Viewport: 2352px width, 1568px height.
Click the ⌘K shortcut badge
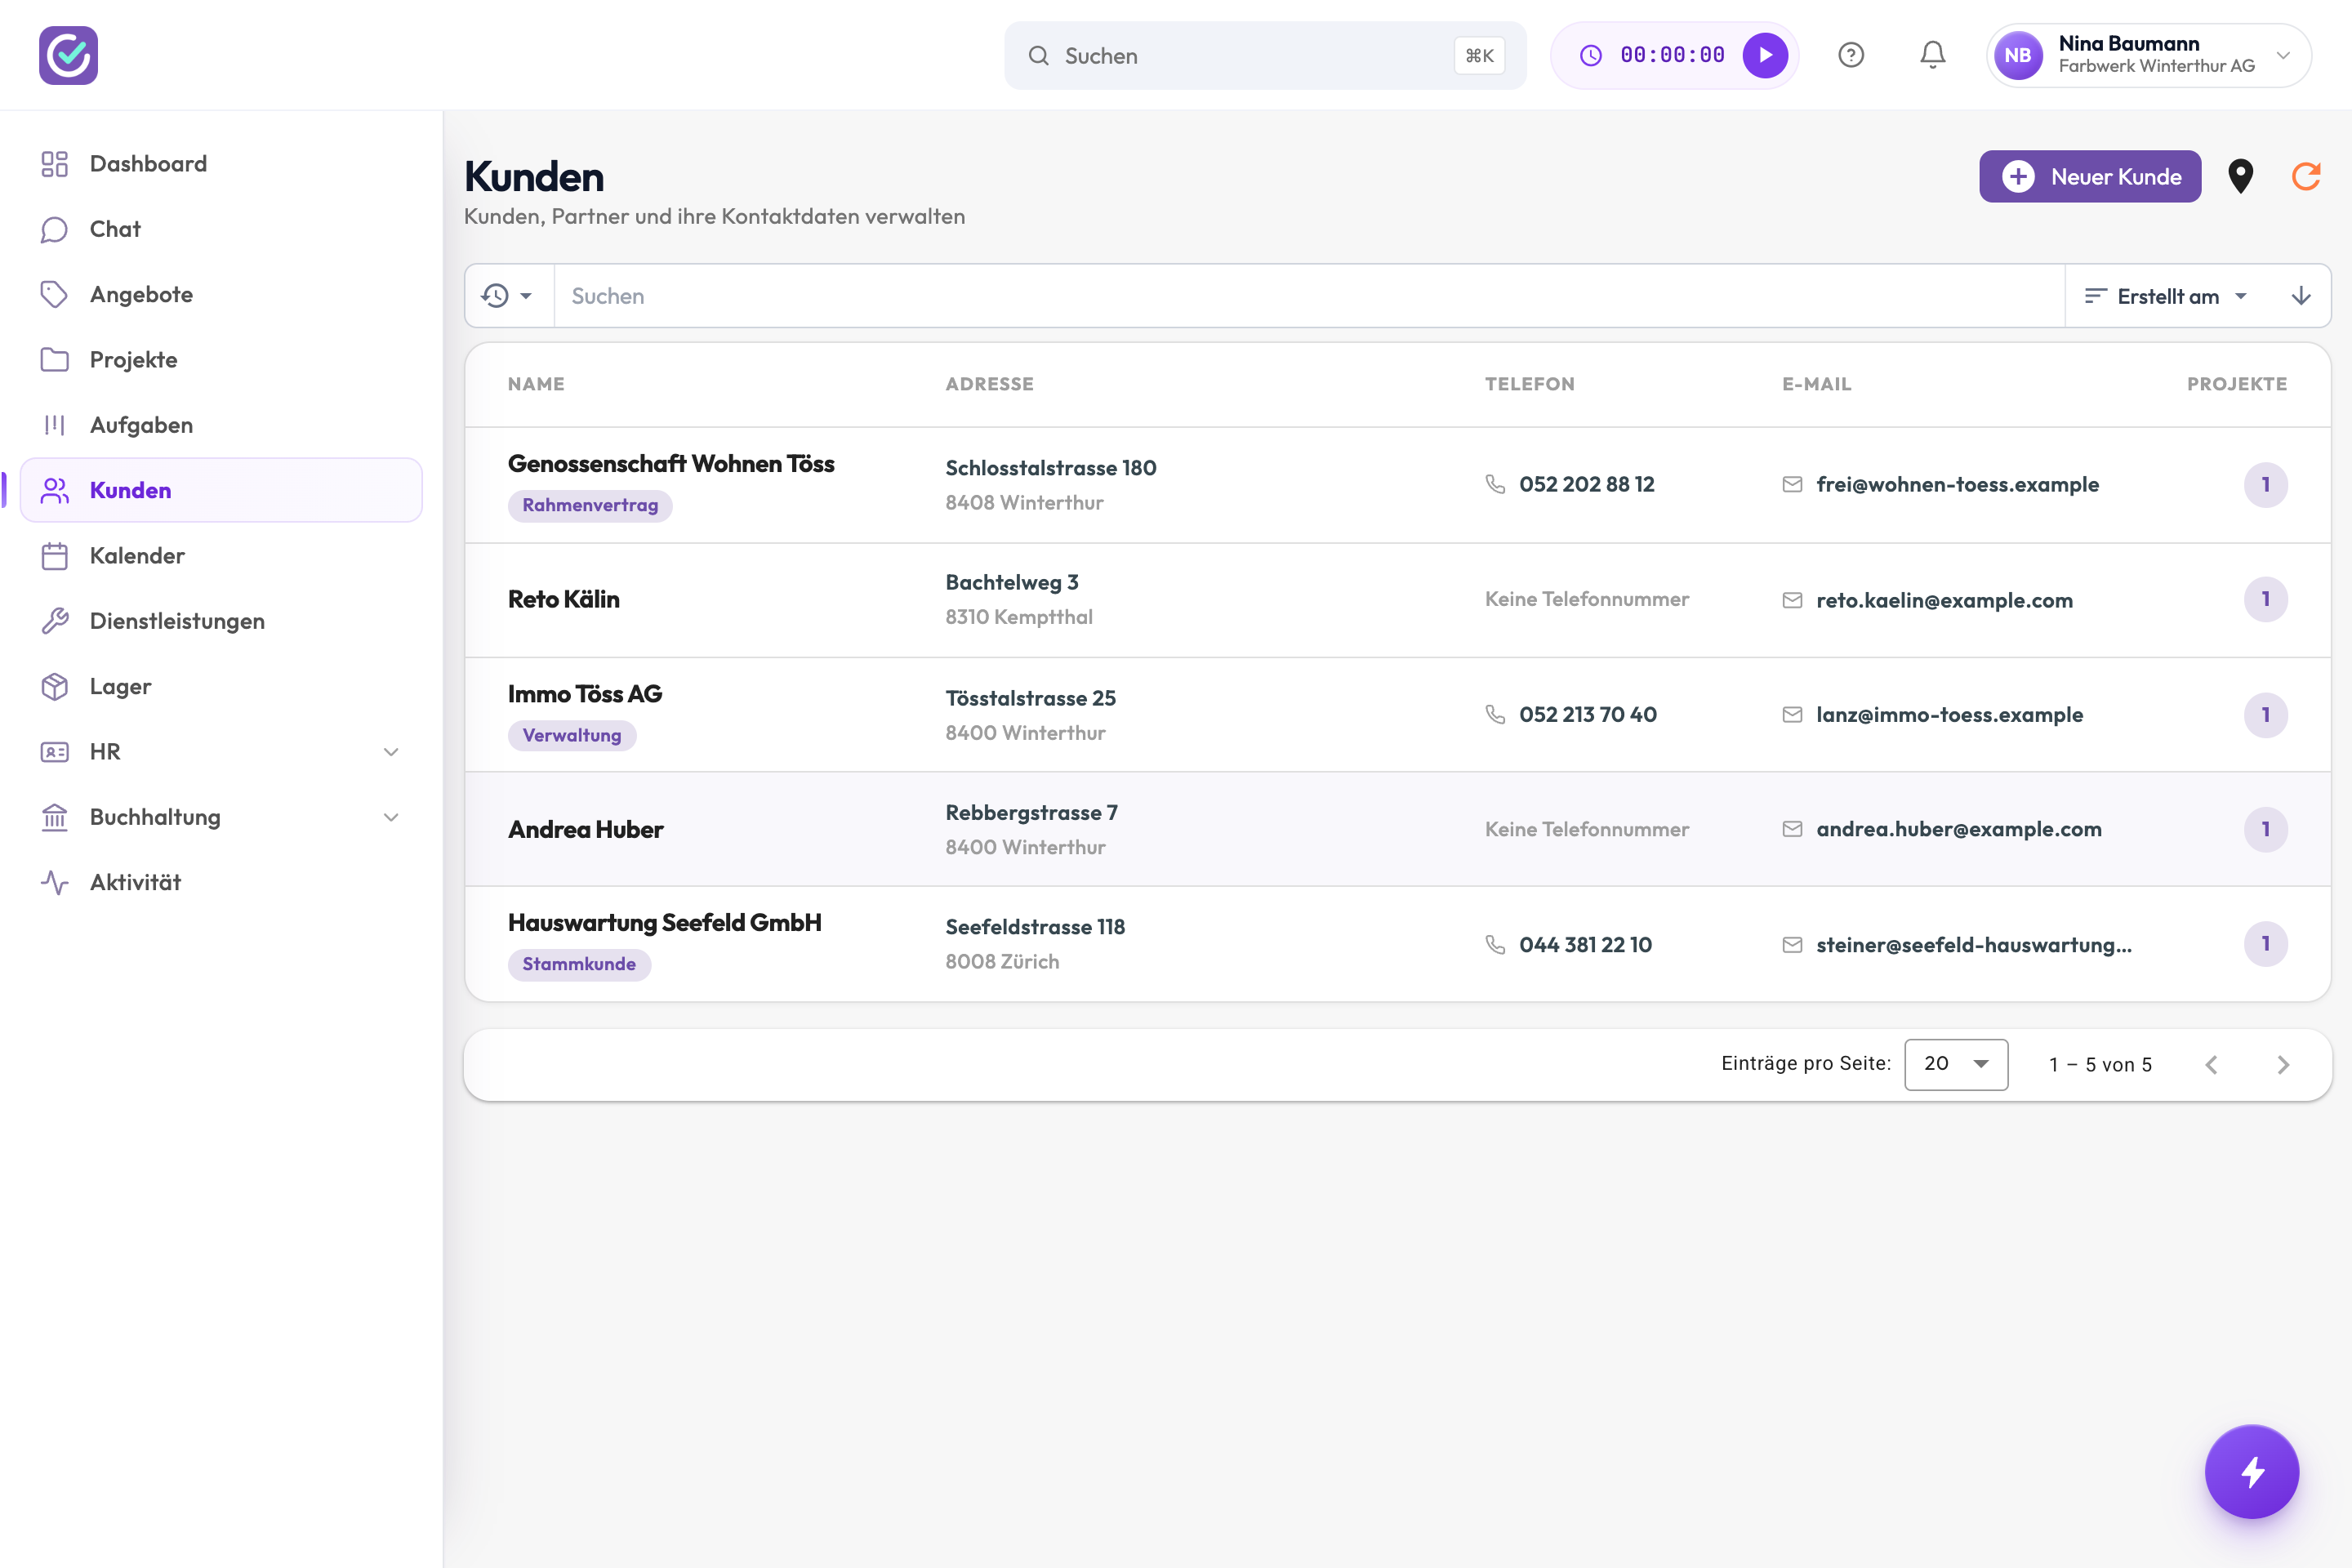coord(1479,56)
